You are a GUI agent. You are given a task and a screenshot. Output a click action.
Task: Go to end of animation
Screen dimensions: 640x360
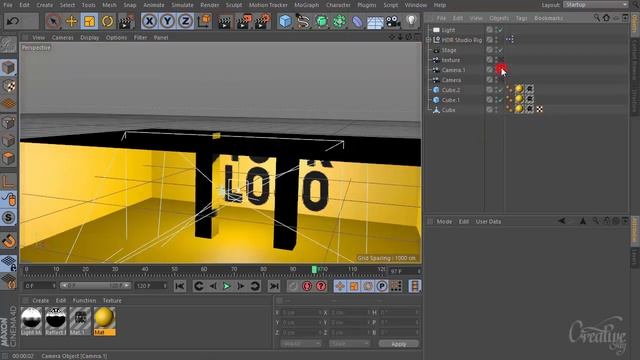[274, 286]
